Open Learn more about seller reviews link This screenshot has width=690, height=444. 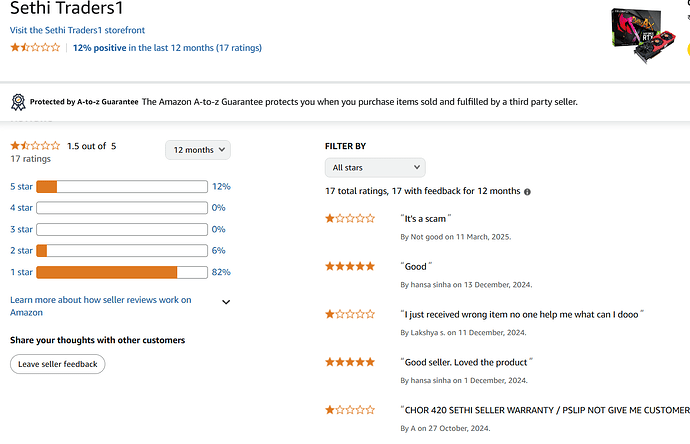click(x=100, y=306)
